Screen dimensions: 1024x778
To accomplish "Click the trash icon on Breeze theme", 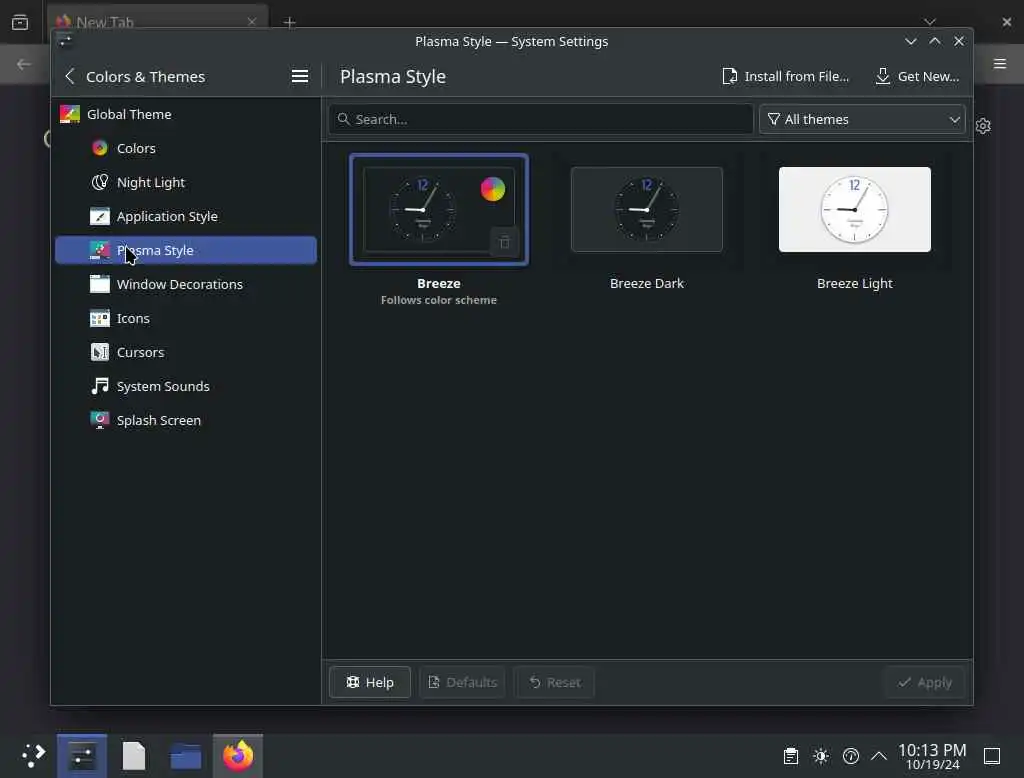I will click(x=504, y=242).
